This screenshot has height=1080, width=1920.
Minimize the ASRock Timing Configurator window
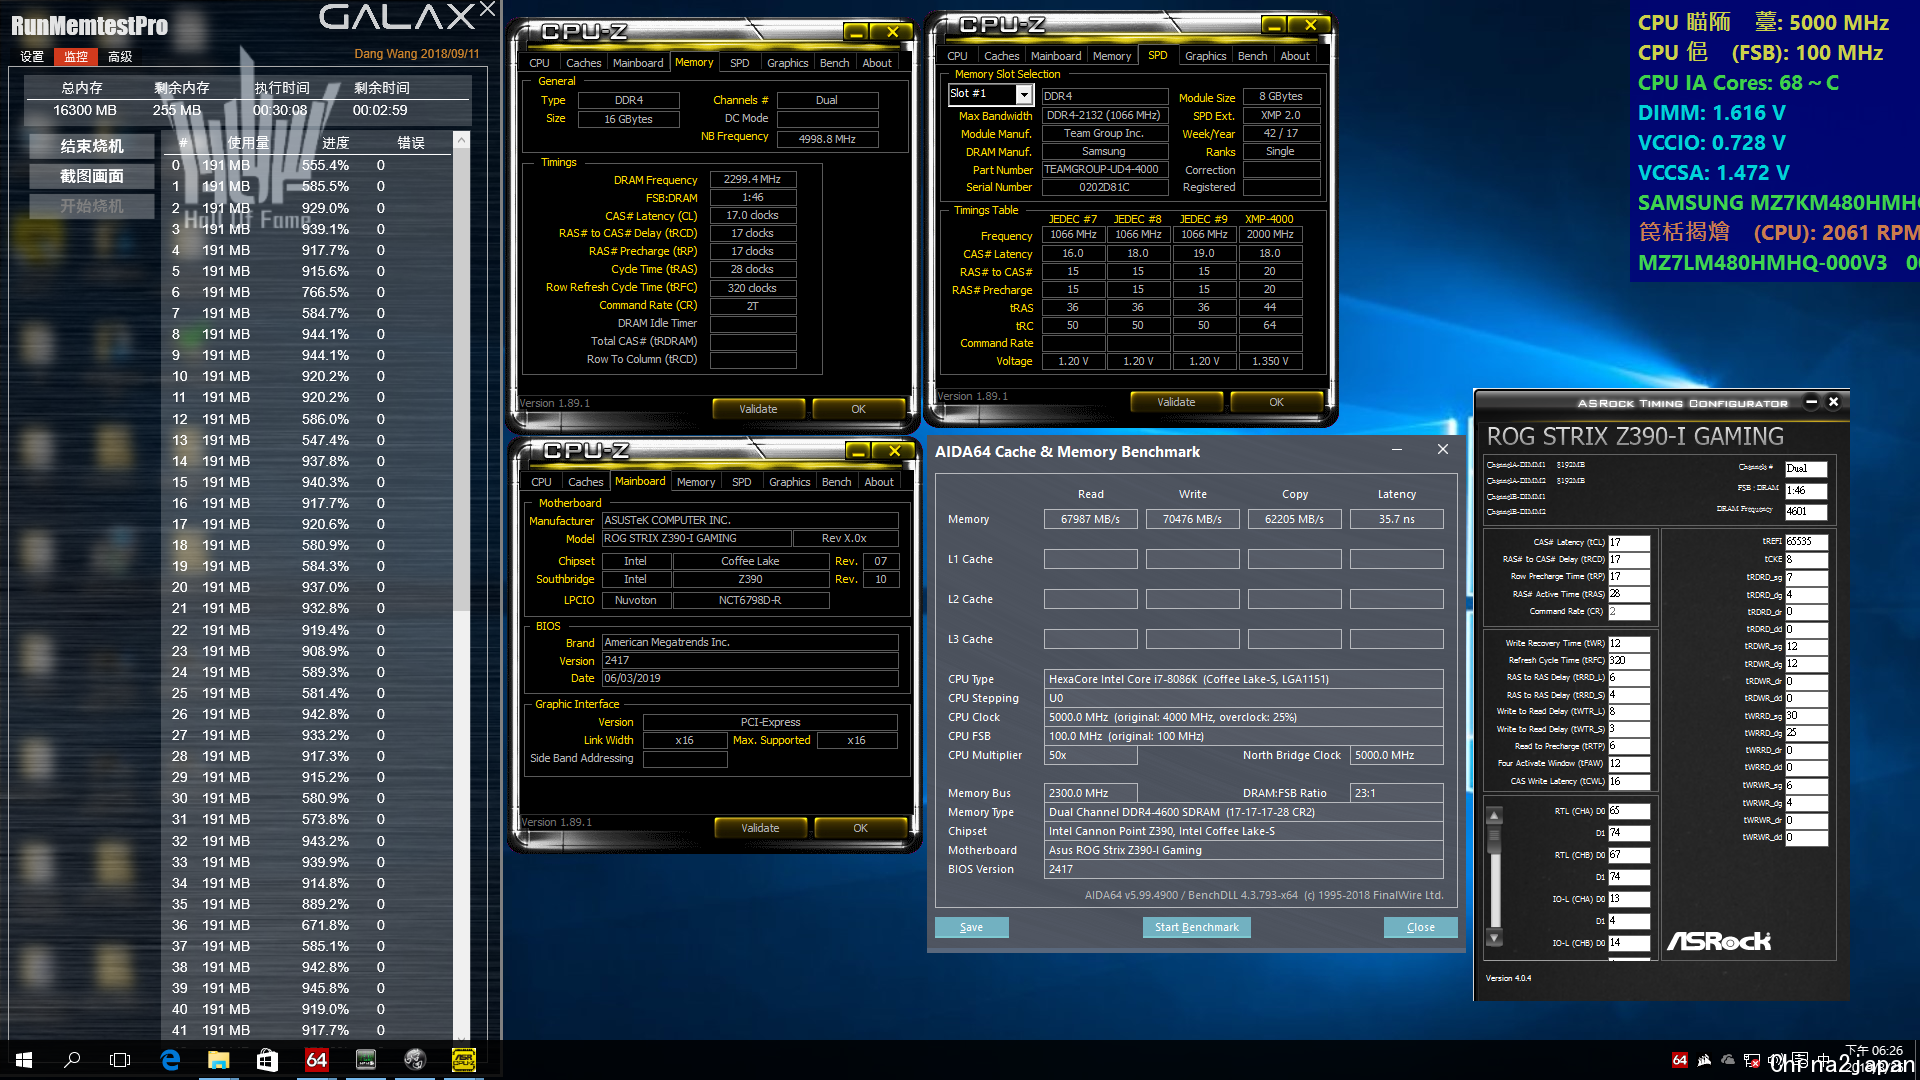(x=1811, y=402)
